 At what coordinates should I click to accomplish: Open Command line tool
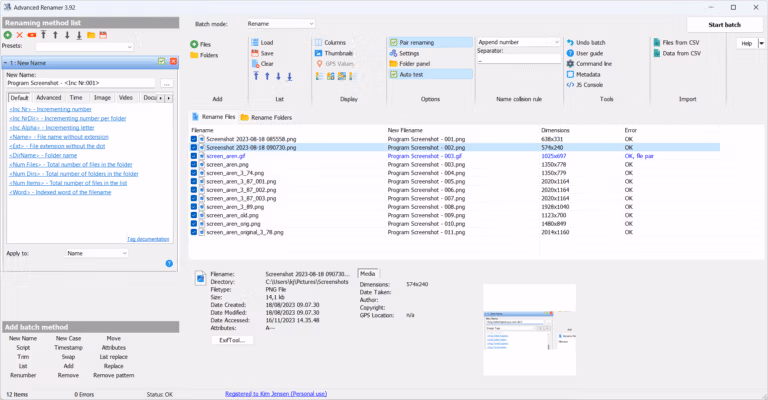coord(589,64)
